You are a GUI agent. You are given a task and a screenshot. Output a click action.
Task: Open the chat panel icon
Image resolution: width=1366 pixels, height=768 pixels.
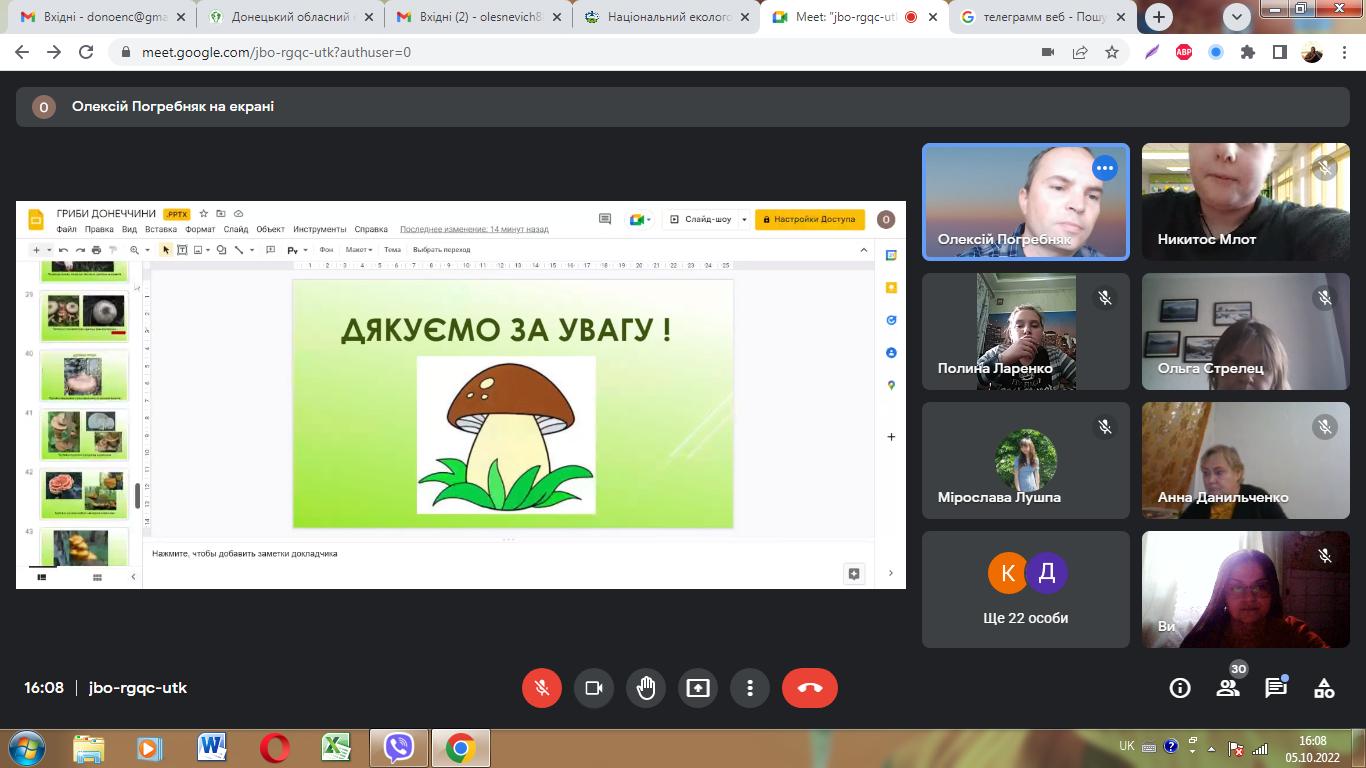pos(1276,688)
